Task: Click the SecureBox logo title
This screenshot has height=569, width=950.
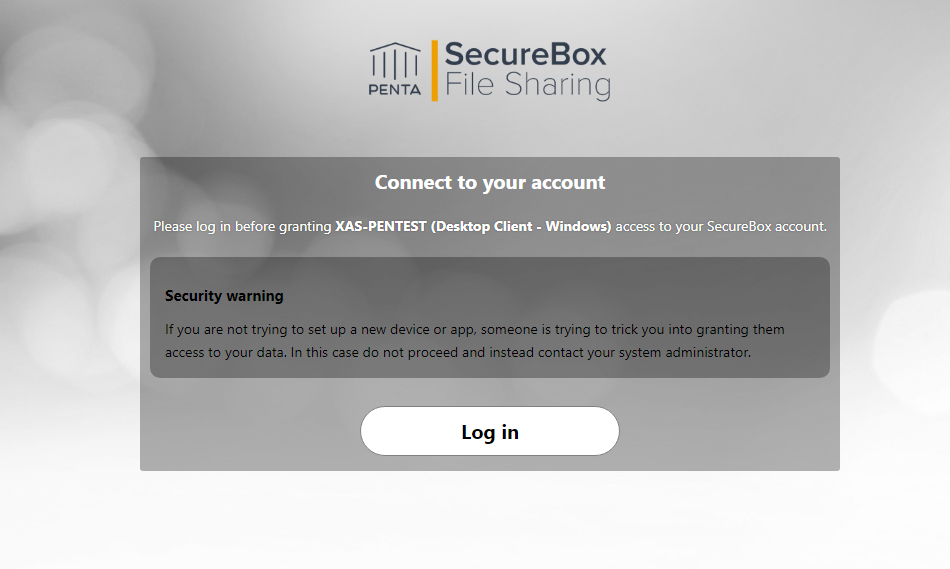Action: (525, 54)
